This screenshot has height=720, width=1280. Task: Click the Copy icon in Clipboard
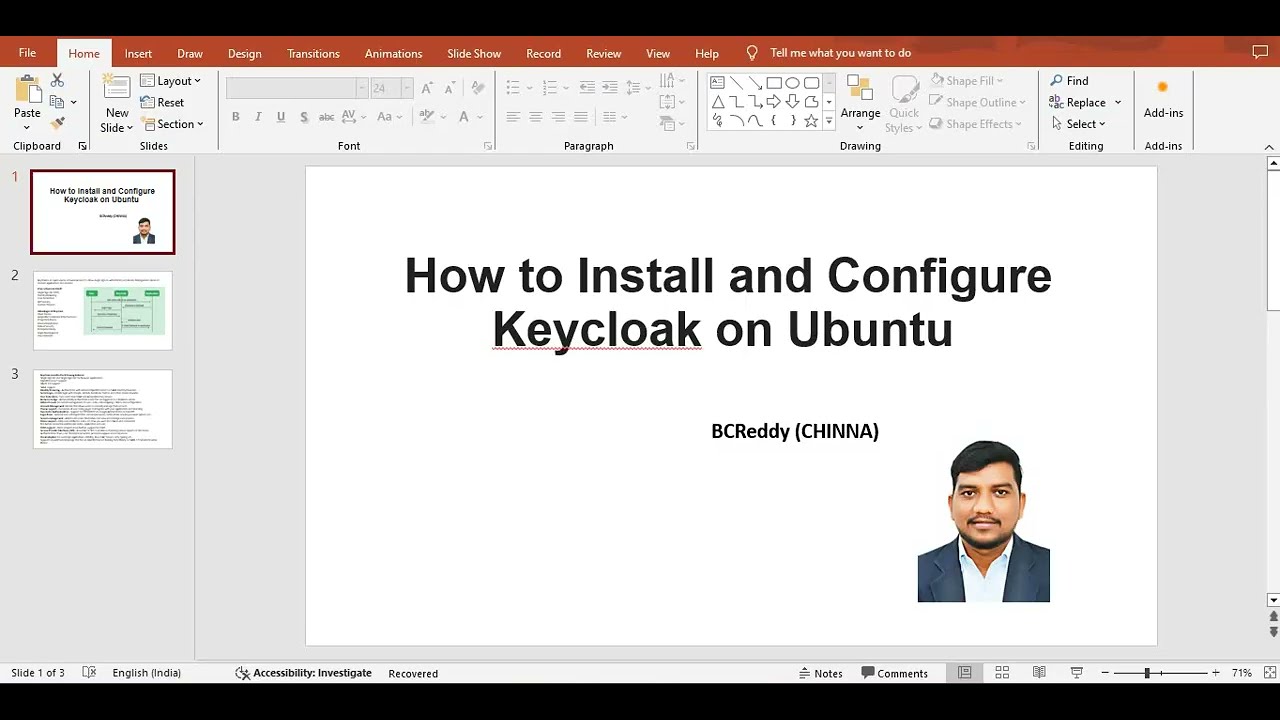pos(57,102)
